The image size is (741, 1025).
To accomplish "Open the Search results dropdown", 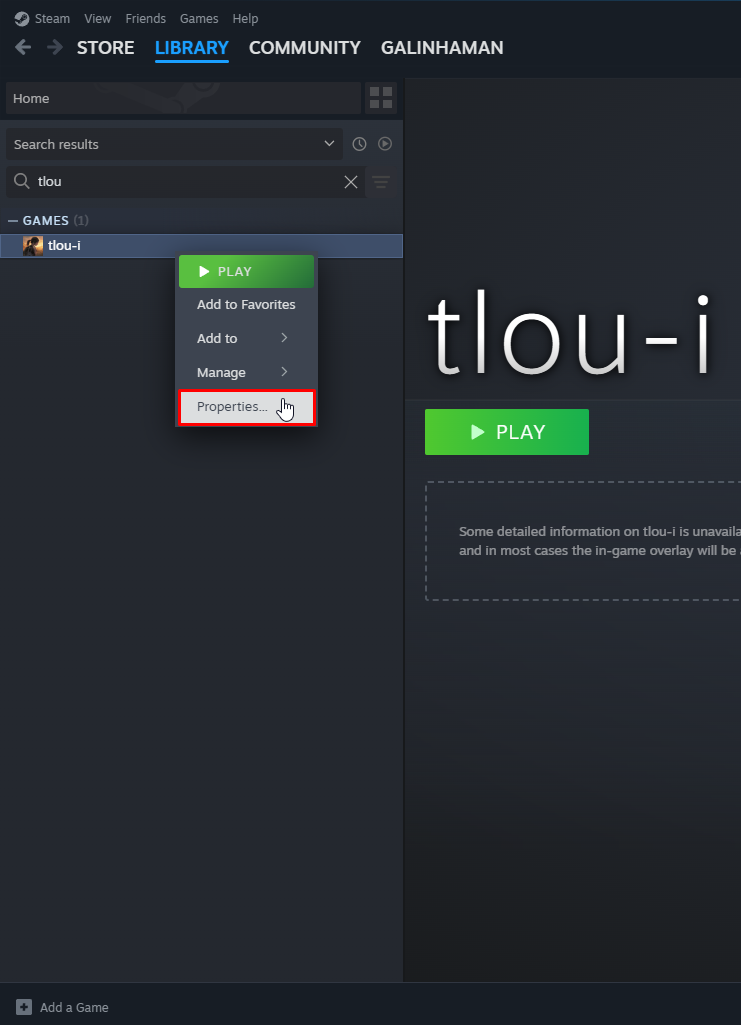I will pos(174,144).
